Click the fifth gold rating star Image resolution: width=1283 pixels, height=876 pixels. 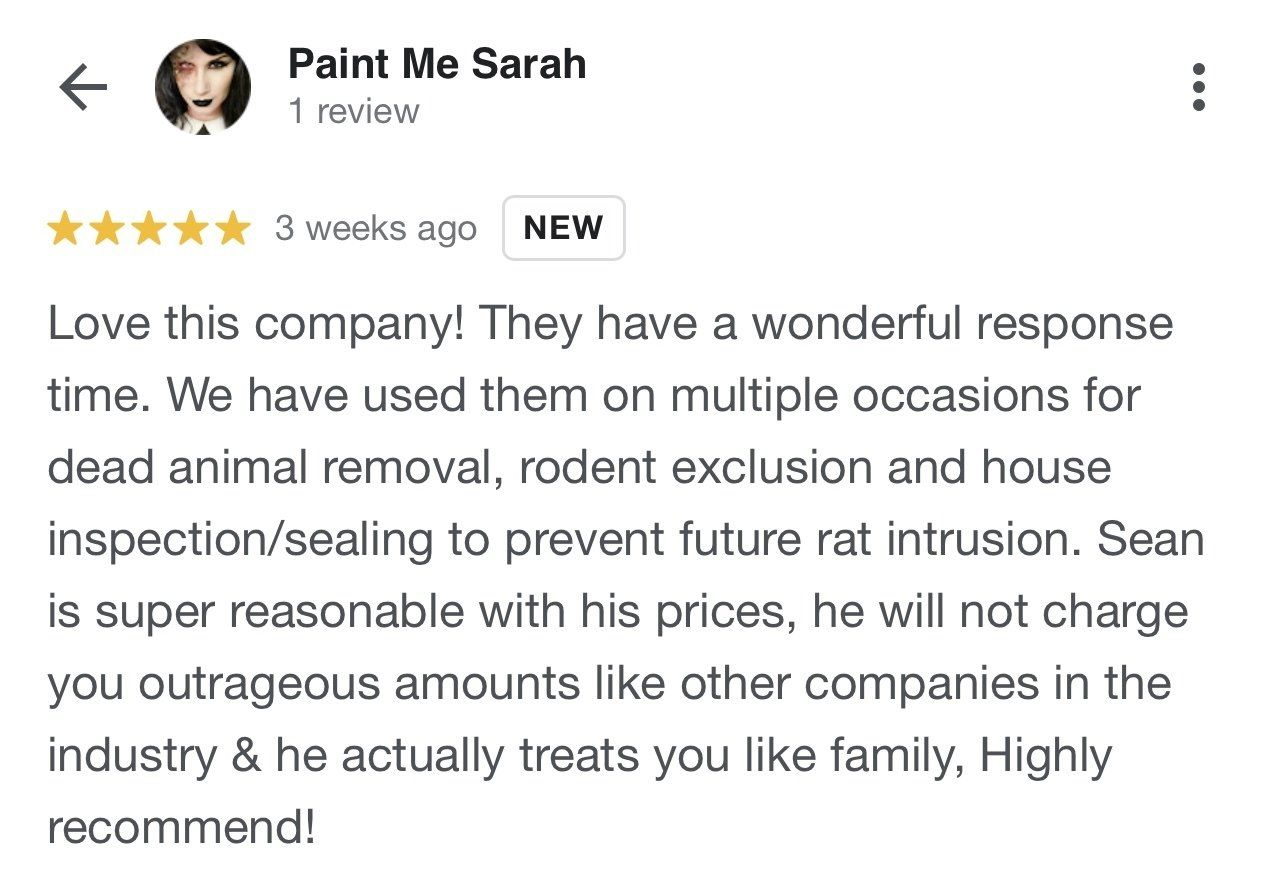point(232,229)
